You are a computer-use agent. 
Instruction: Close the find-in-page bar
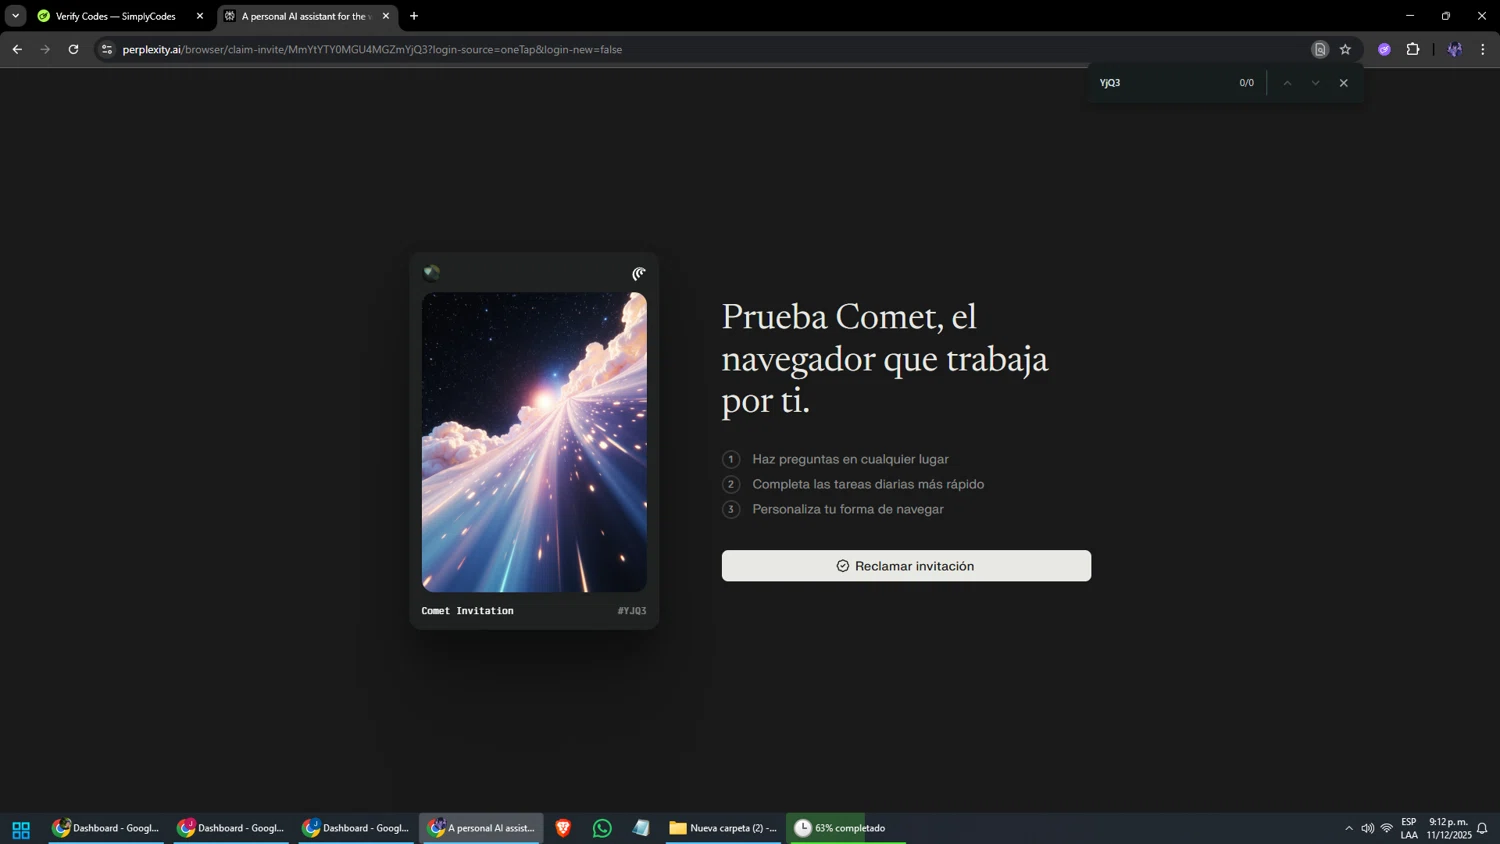1344,83
